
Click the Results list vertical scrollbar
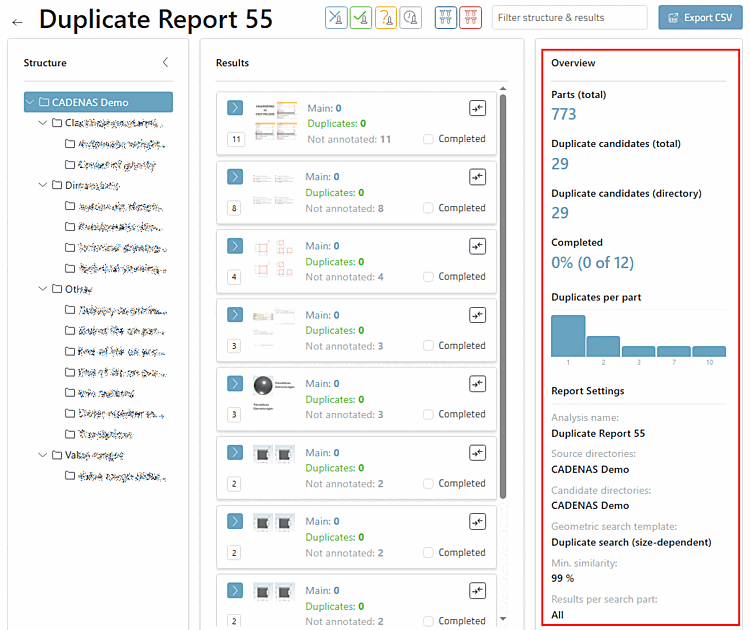point(503,297)
